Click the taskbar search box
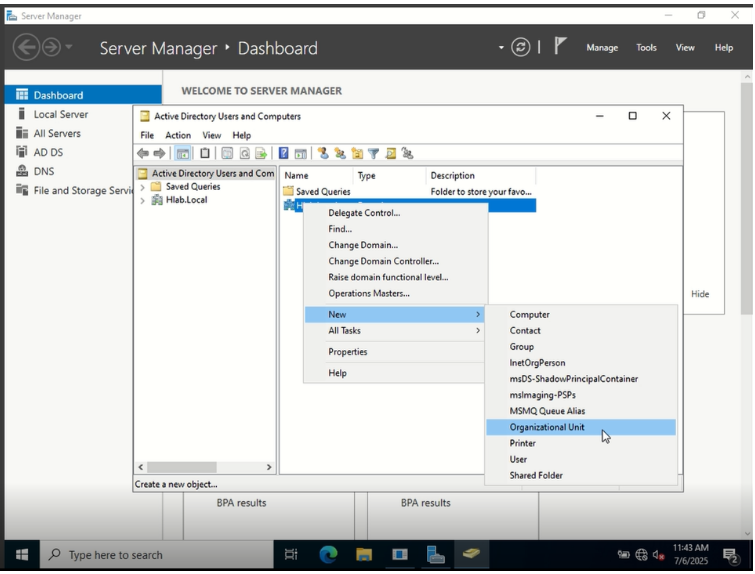The width and height of the screenshot is (755, 574). click(x=156, y=555)
